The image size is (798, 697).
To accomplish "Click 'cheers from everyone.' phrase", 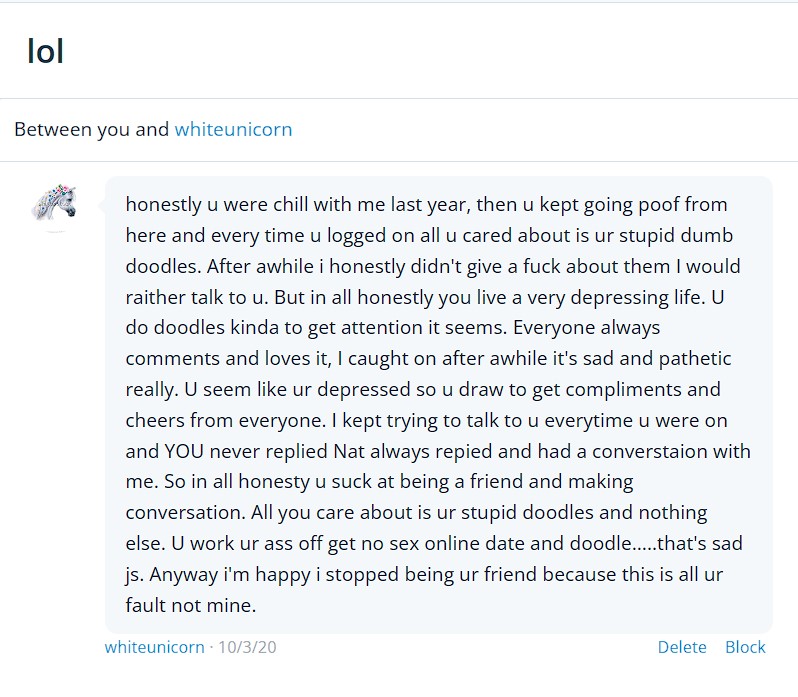I will coord(225,421).
